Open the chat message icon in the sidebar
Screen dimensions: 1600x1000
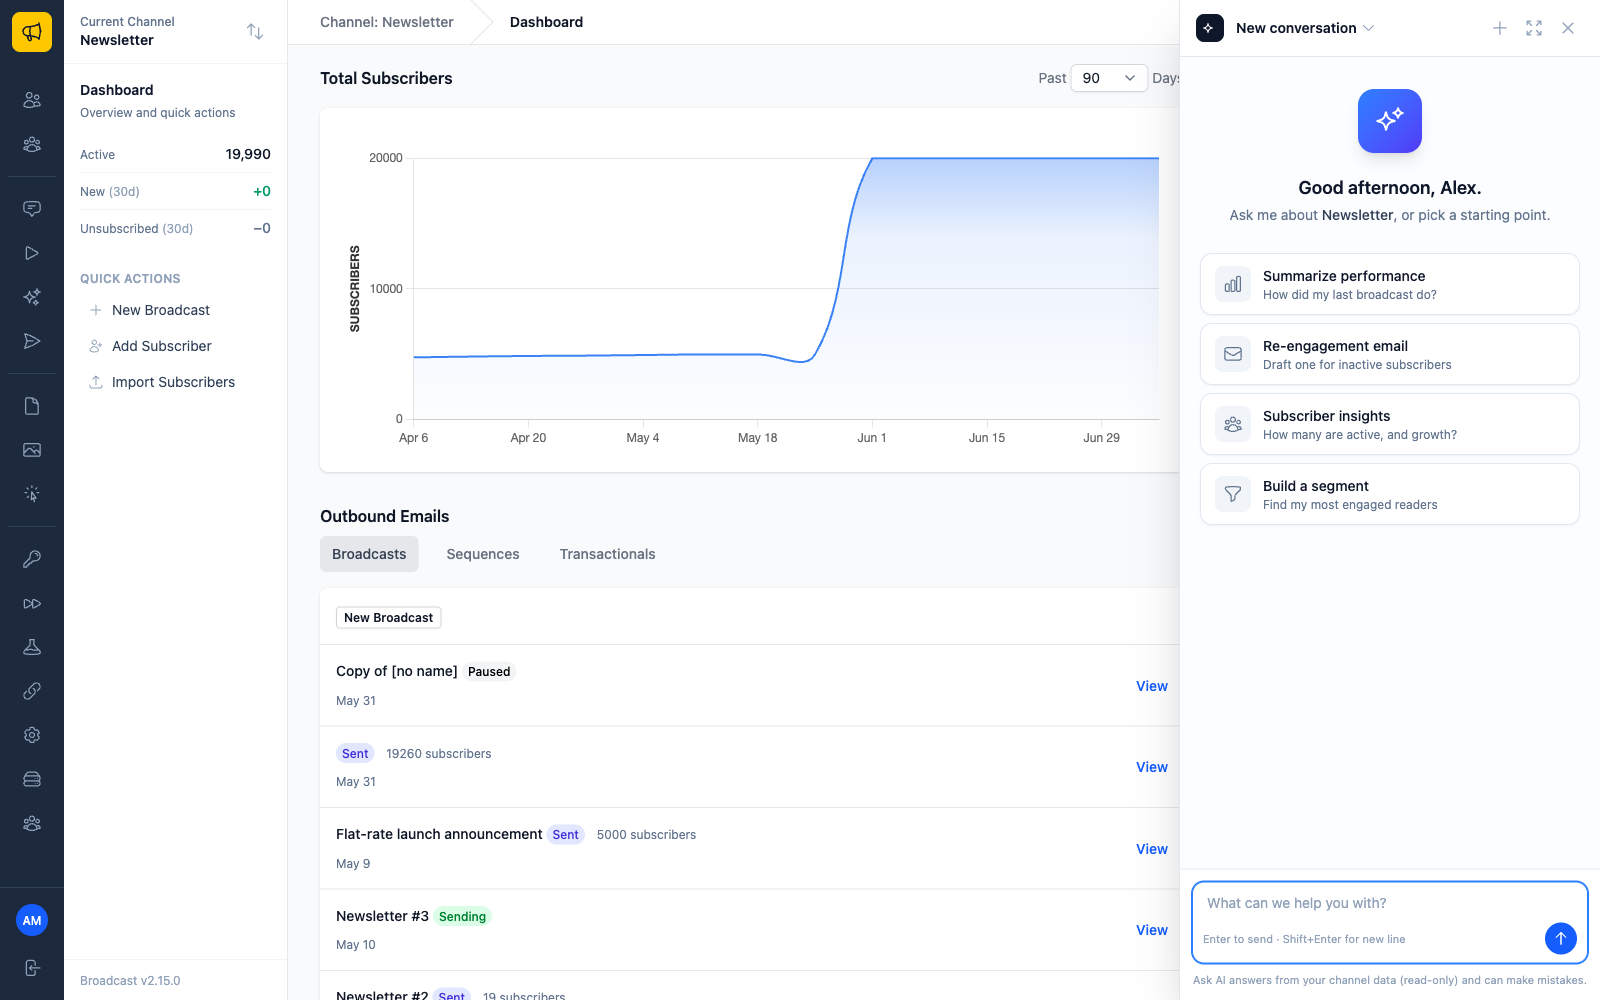[x=32, y=209]
